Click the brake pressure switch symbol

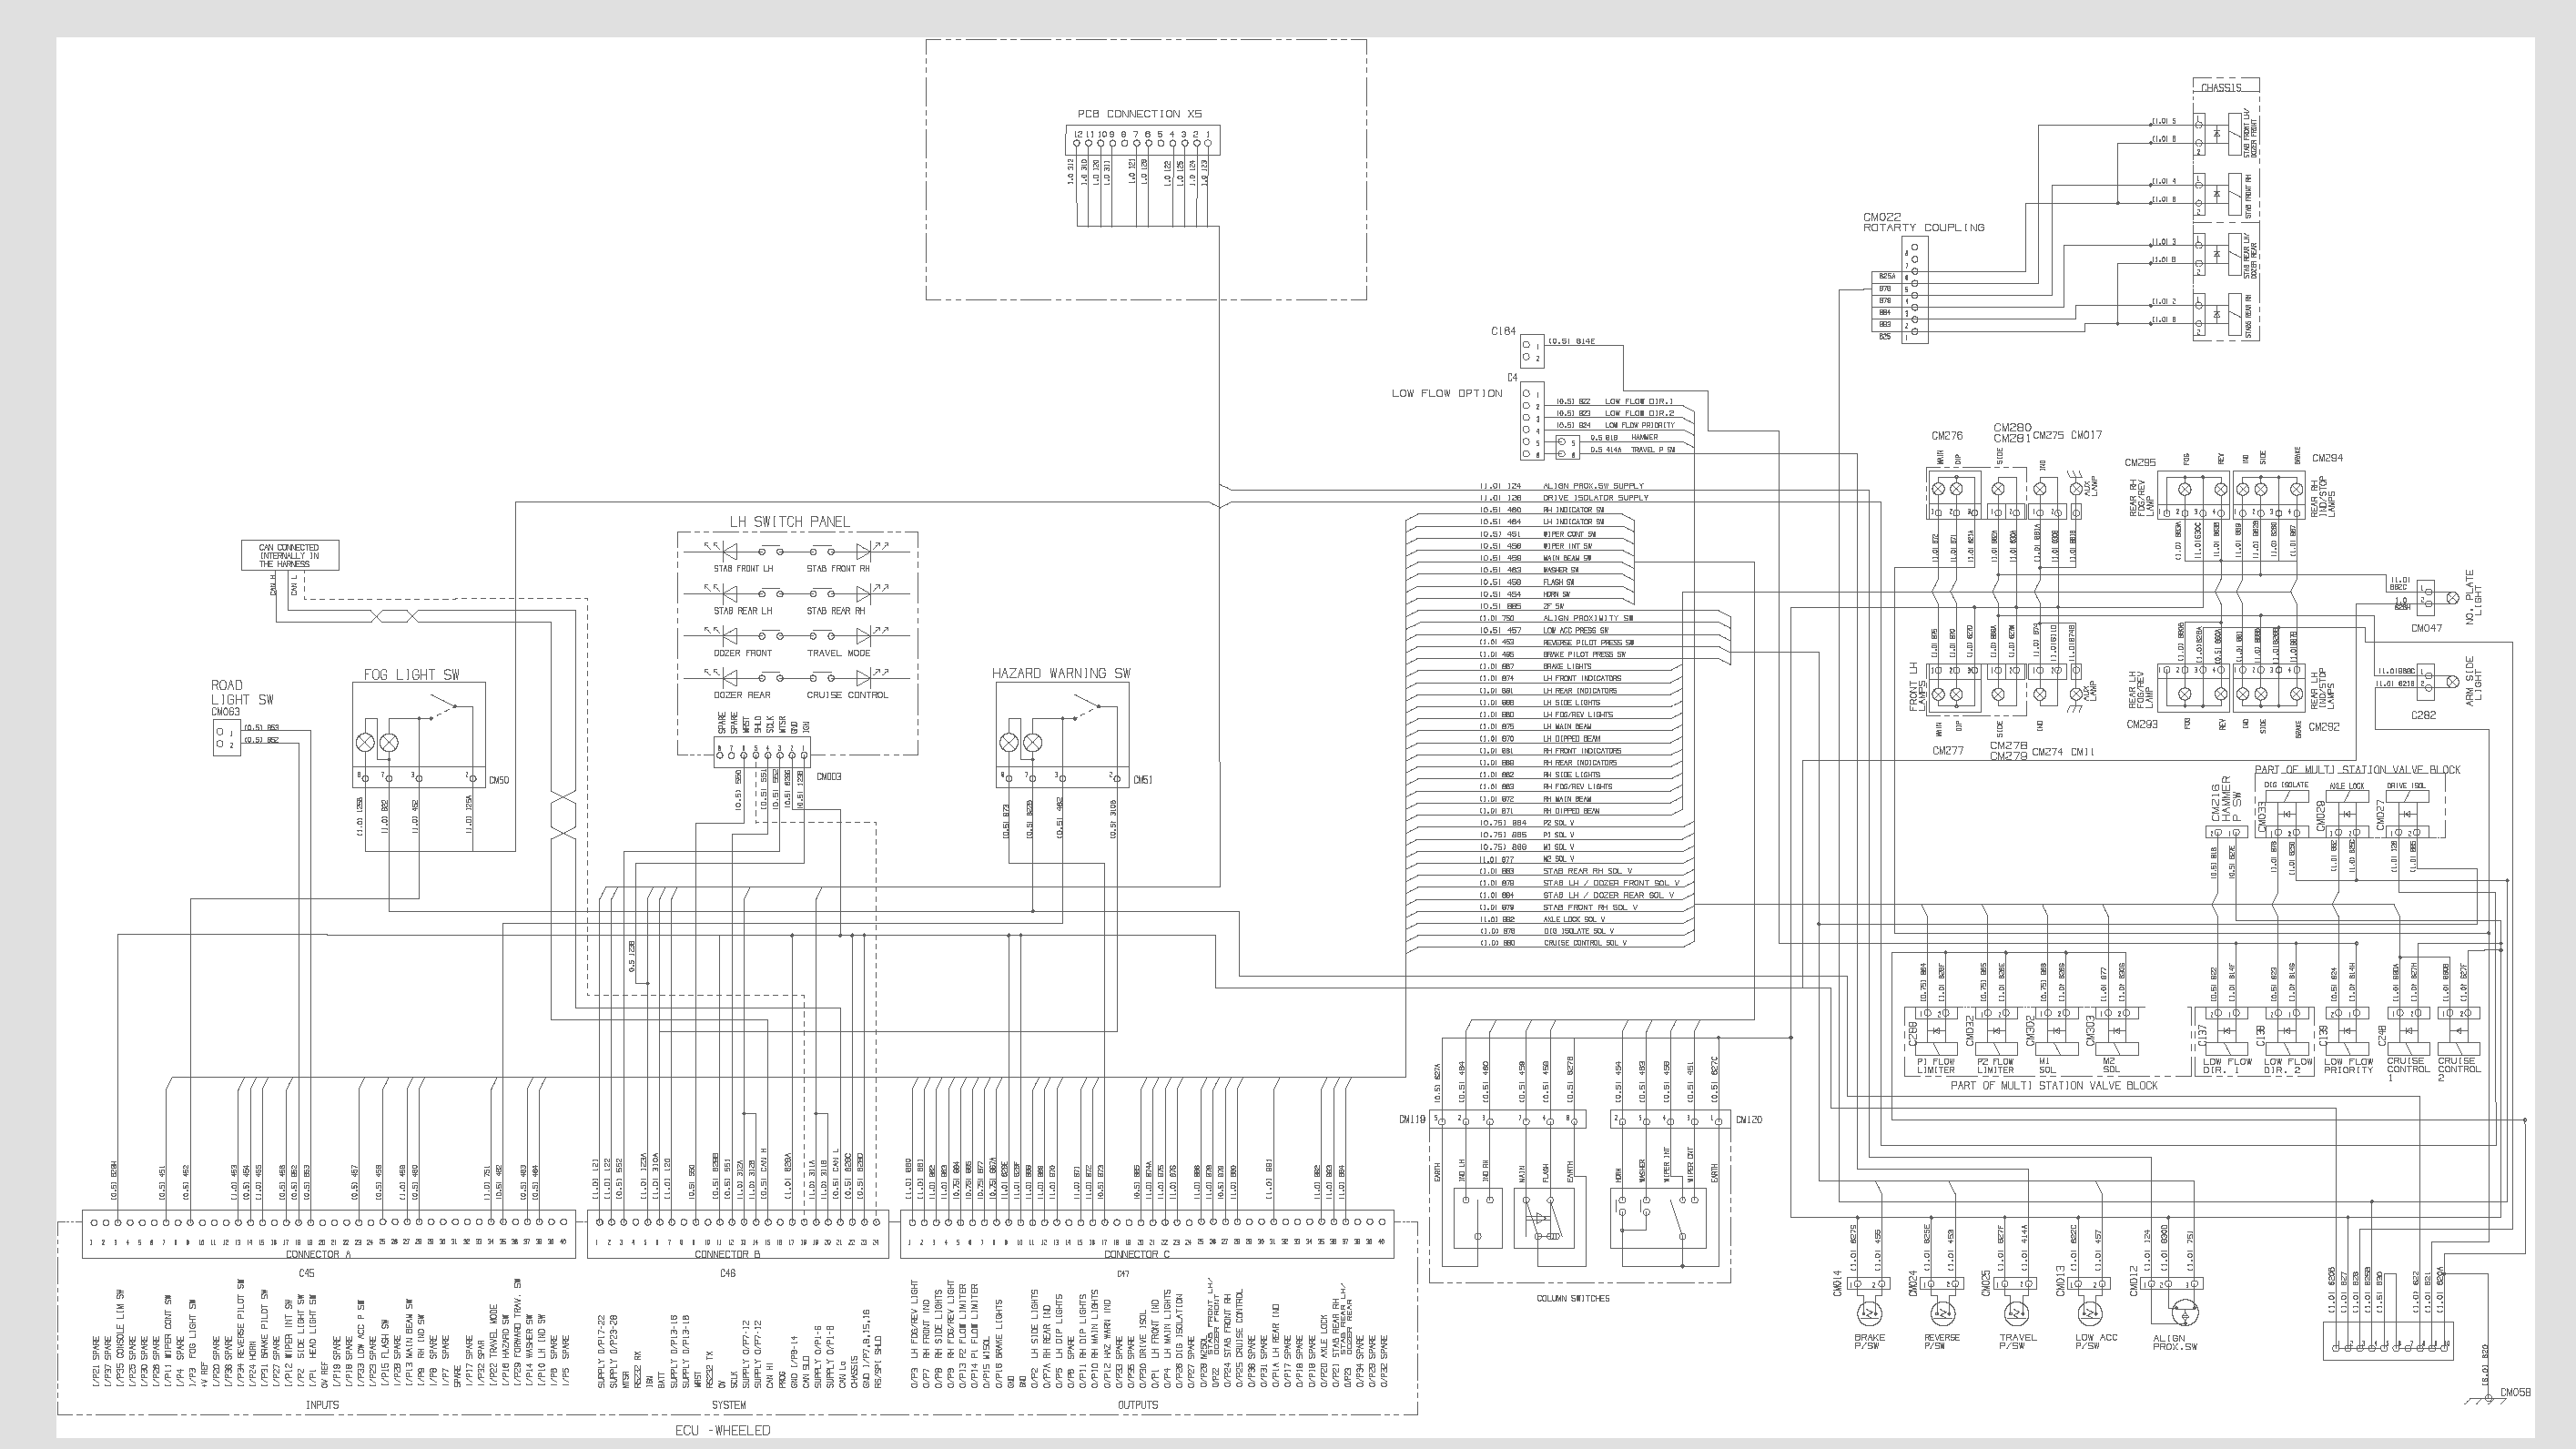(1868, 1313)
